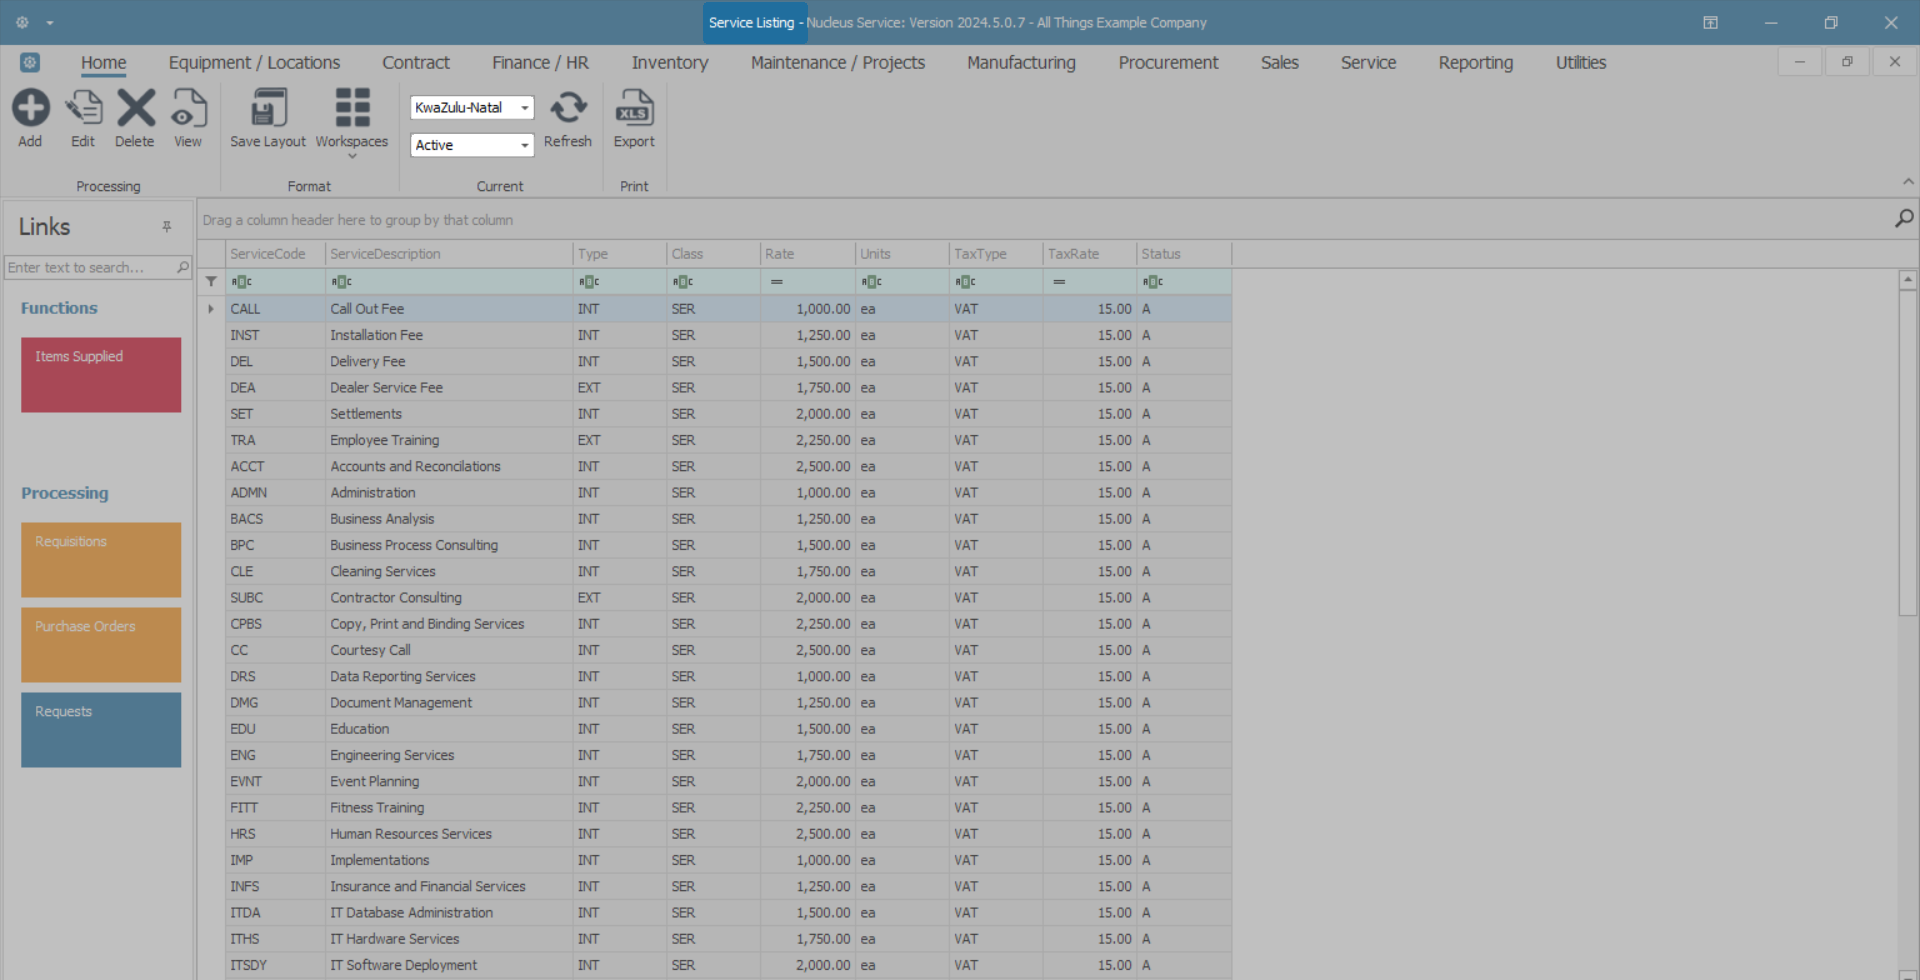Export the list to XLS
This screenshot has height=980, width=1920.
coord(634,109)
